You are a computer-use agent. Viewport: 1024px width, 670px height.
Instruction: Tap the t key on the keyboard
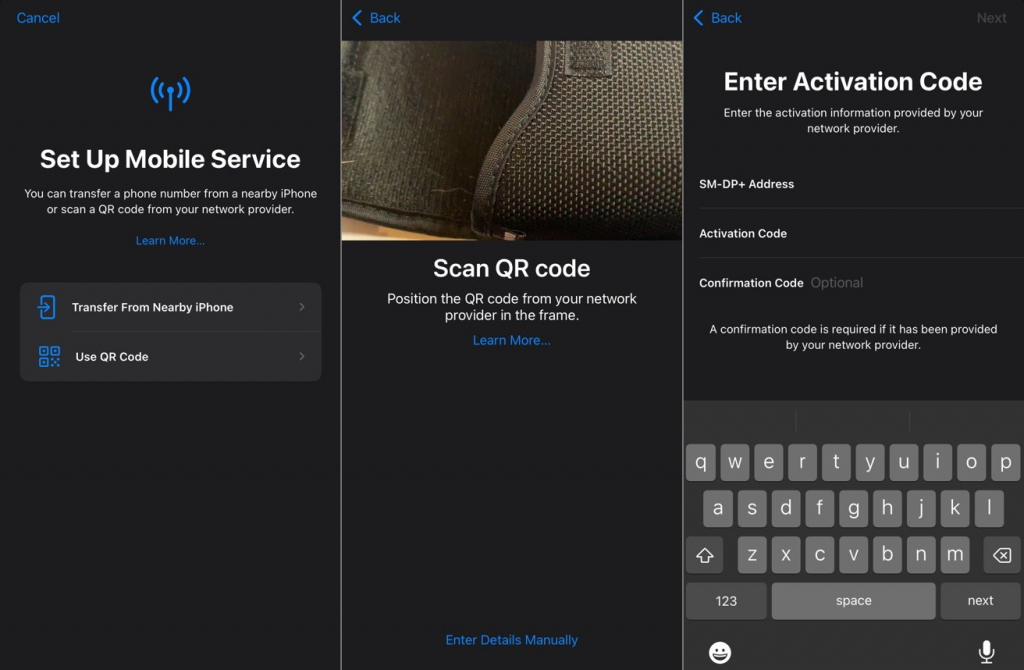[x=836, y=462]
